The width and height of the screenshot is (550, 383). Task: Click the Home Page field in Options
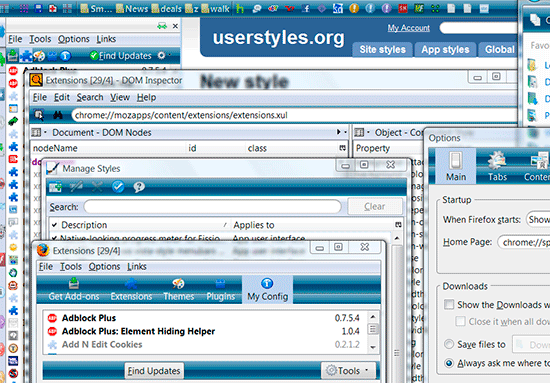(x=524, y=242)
